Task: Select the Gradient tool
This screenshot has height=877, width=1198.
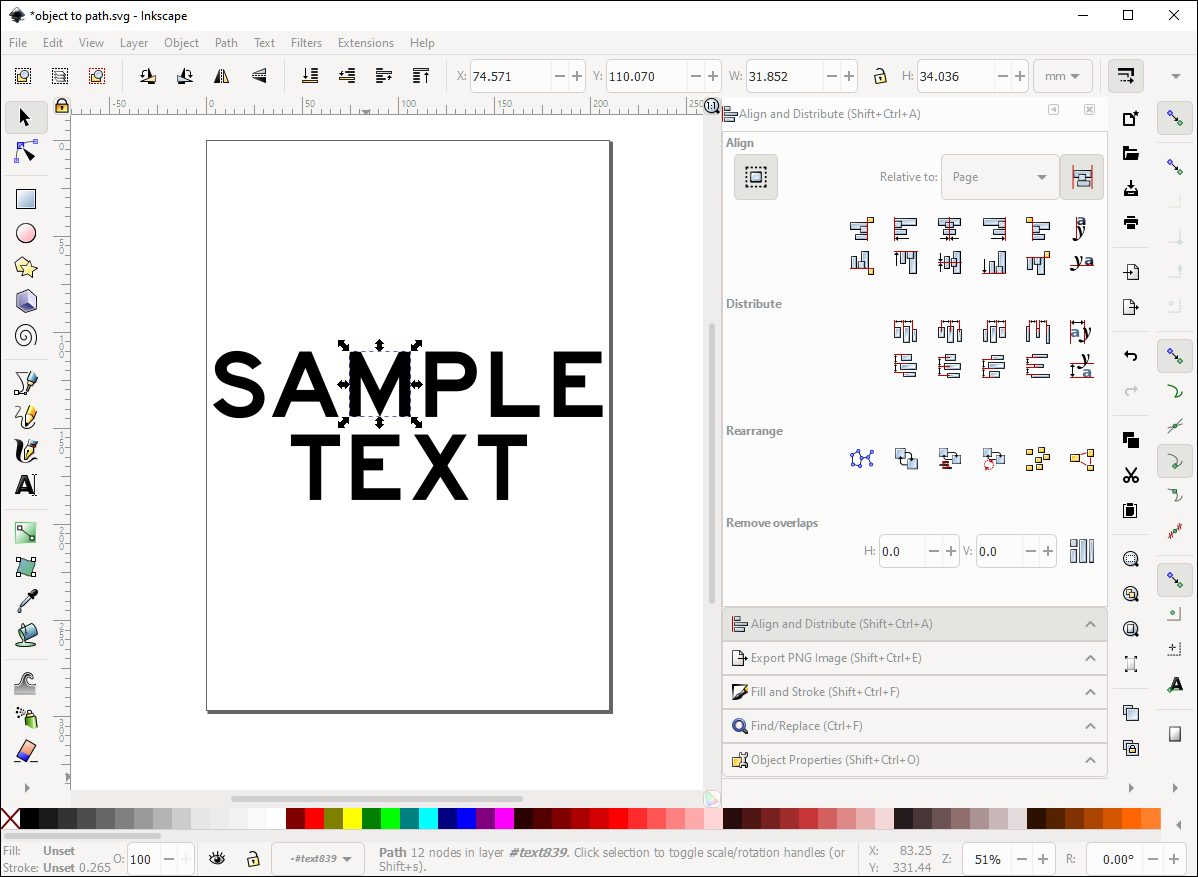Action: [26, 532]
